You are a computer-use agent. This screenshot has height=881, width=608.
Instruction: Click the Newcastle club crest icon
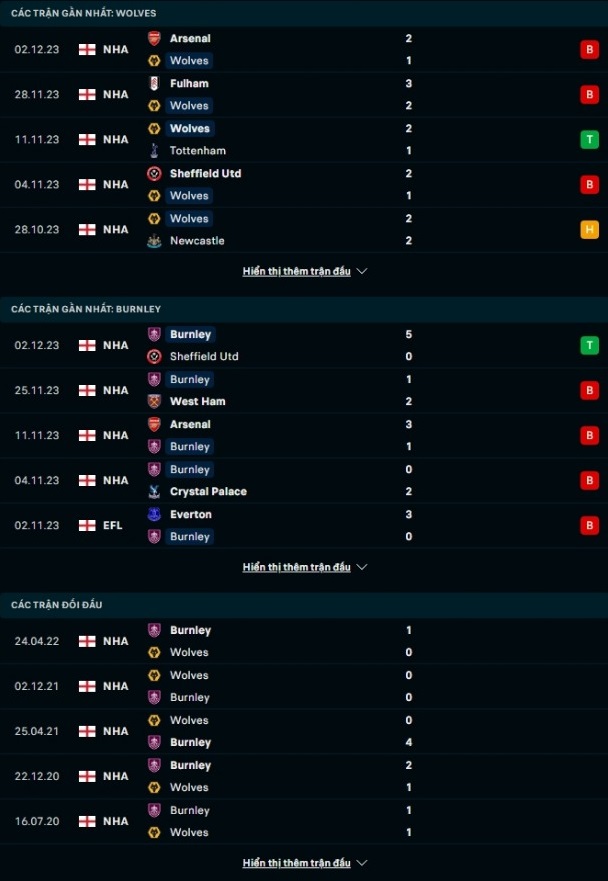coord(154,240)
